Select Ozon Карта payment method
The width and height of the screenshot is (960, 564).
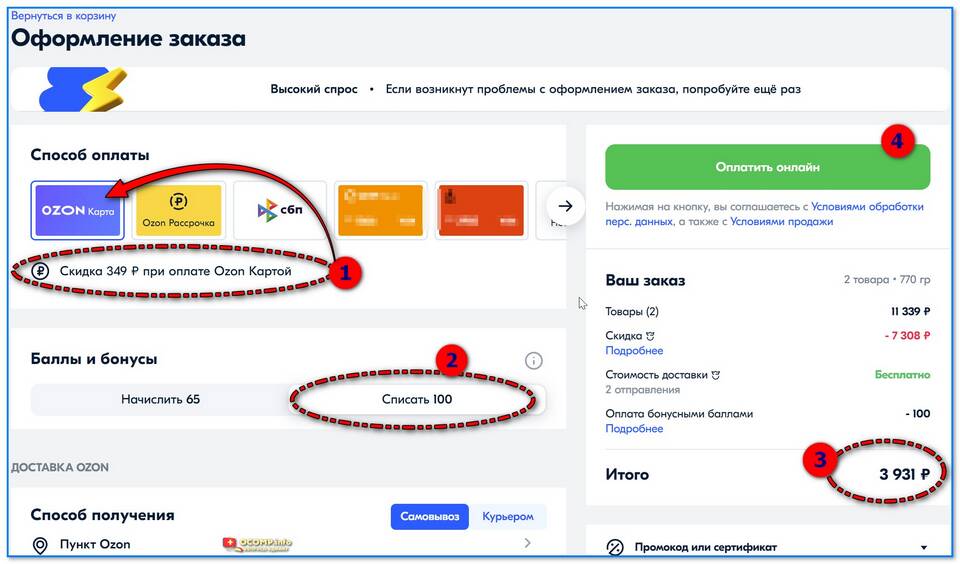pyautogui.click(x=77, y=211)
